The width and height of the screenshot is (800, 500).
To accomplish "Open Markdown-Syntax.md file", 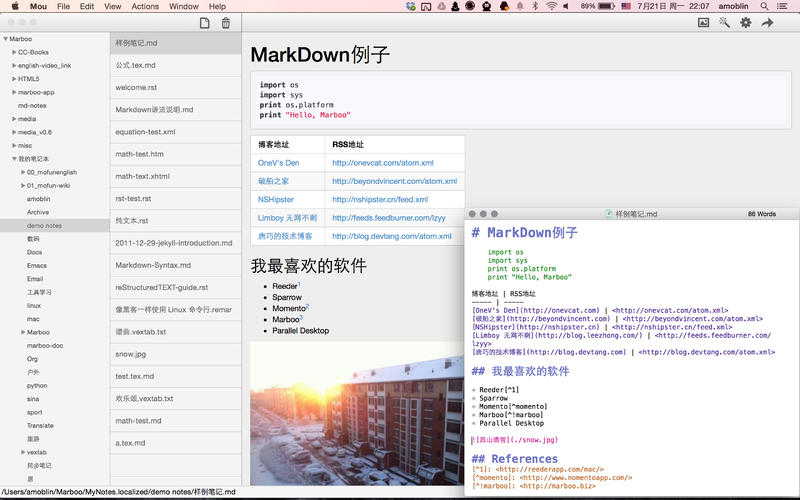I will (176, 265).
